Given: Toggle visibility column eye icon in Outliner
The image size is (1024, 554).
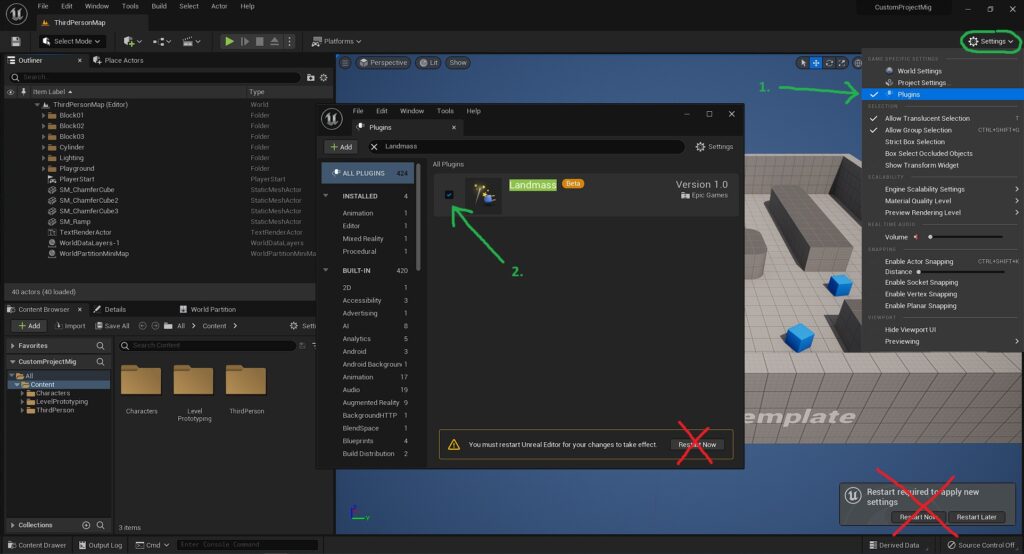Looking at the screenshot, I should click(x=10, y=92).
